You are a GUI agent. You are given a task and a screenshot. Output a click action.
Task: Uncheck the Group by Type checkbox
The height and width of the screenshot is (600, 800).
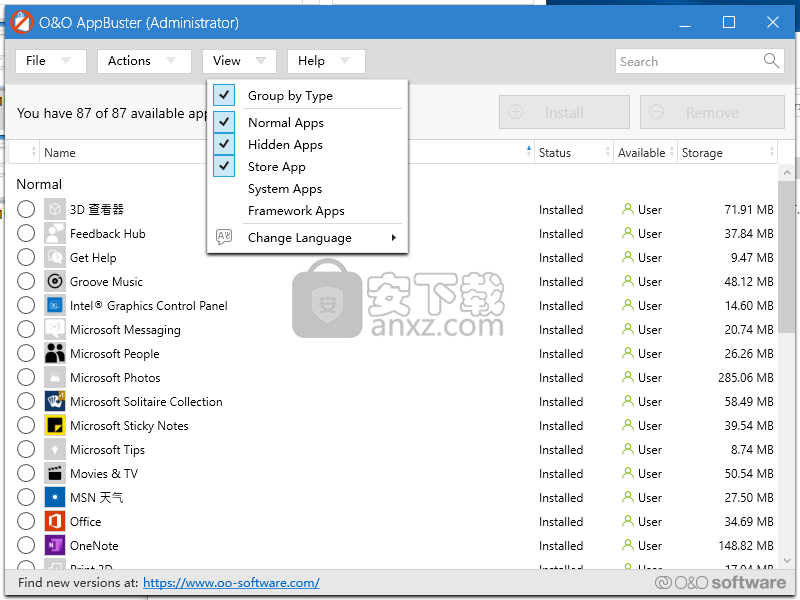point(224,95)
